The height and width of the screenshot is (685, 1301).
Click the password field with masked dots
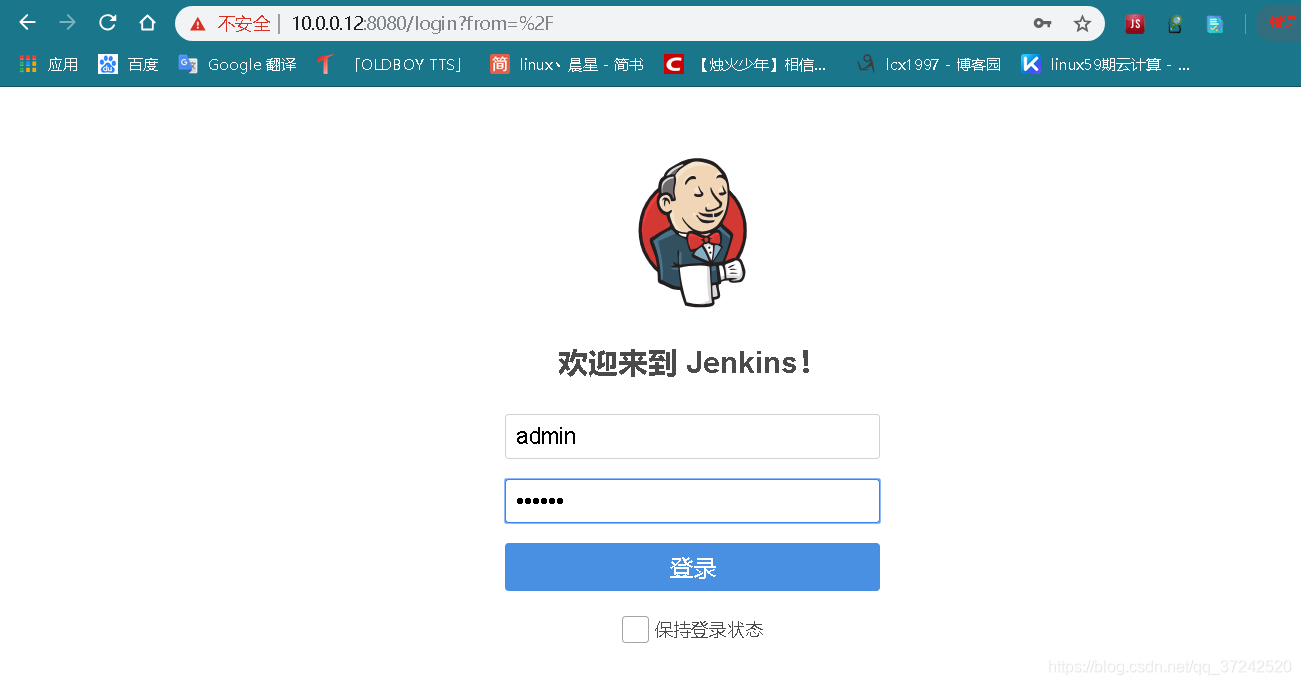[x=692, y=501]
